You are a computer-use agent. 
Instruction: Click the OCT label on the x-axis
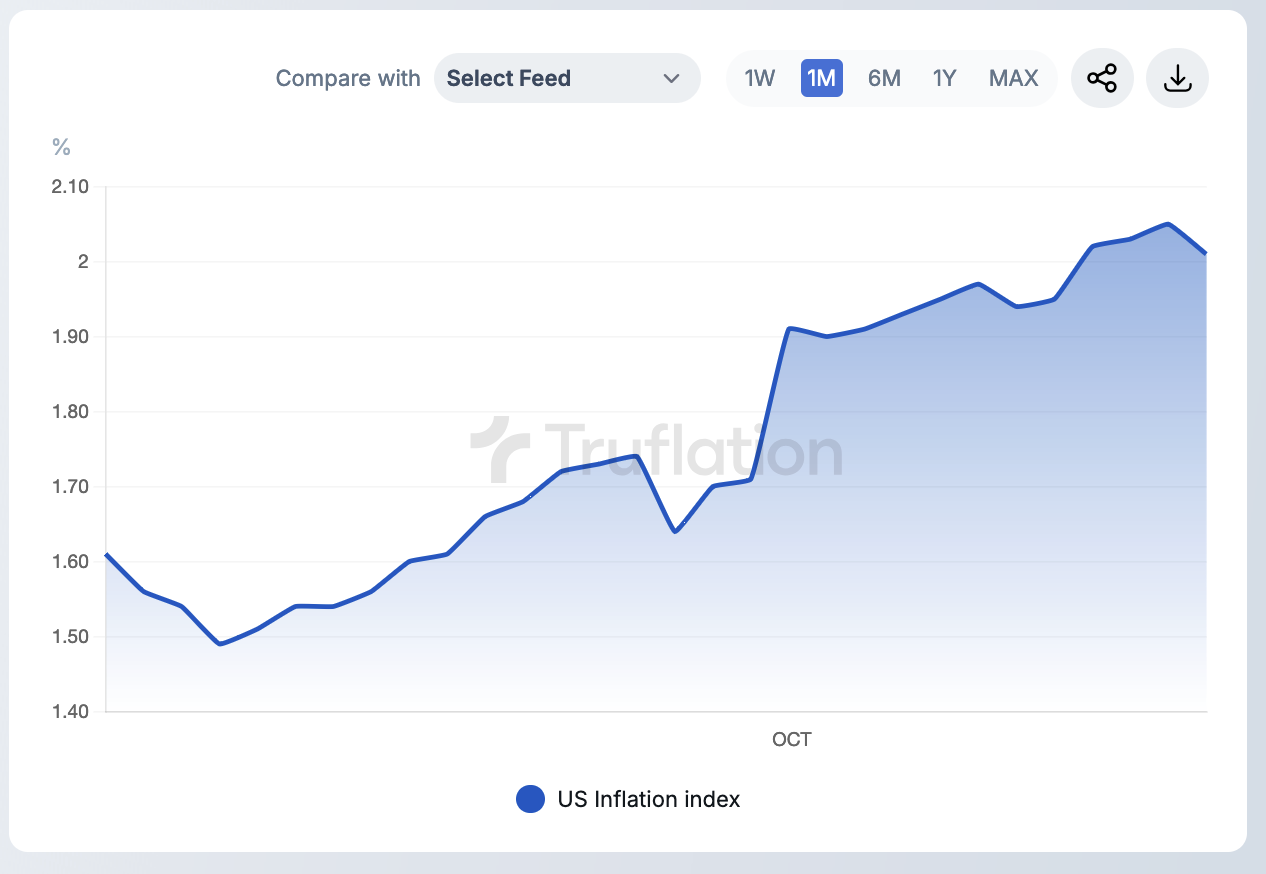pyautogui.click(x=792, y=740)
